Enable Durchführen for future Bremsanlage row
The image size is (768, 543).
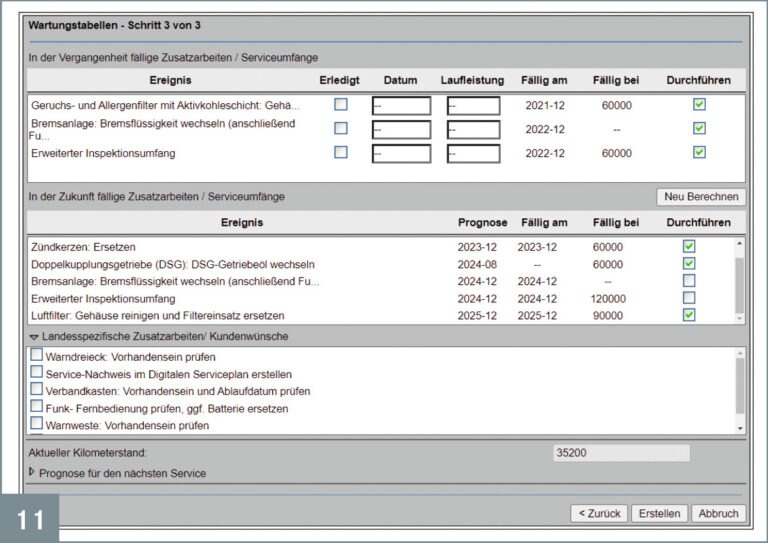[x=689, y=281]
